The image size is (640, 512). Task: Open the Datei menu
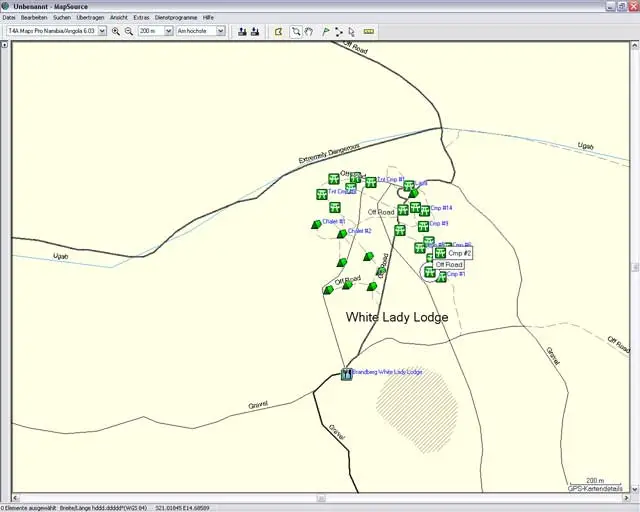[9, 18]
